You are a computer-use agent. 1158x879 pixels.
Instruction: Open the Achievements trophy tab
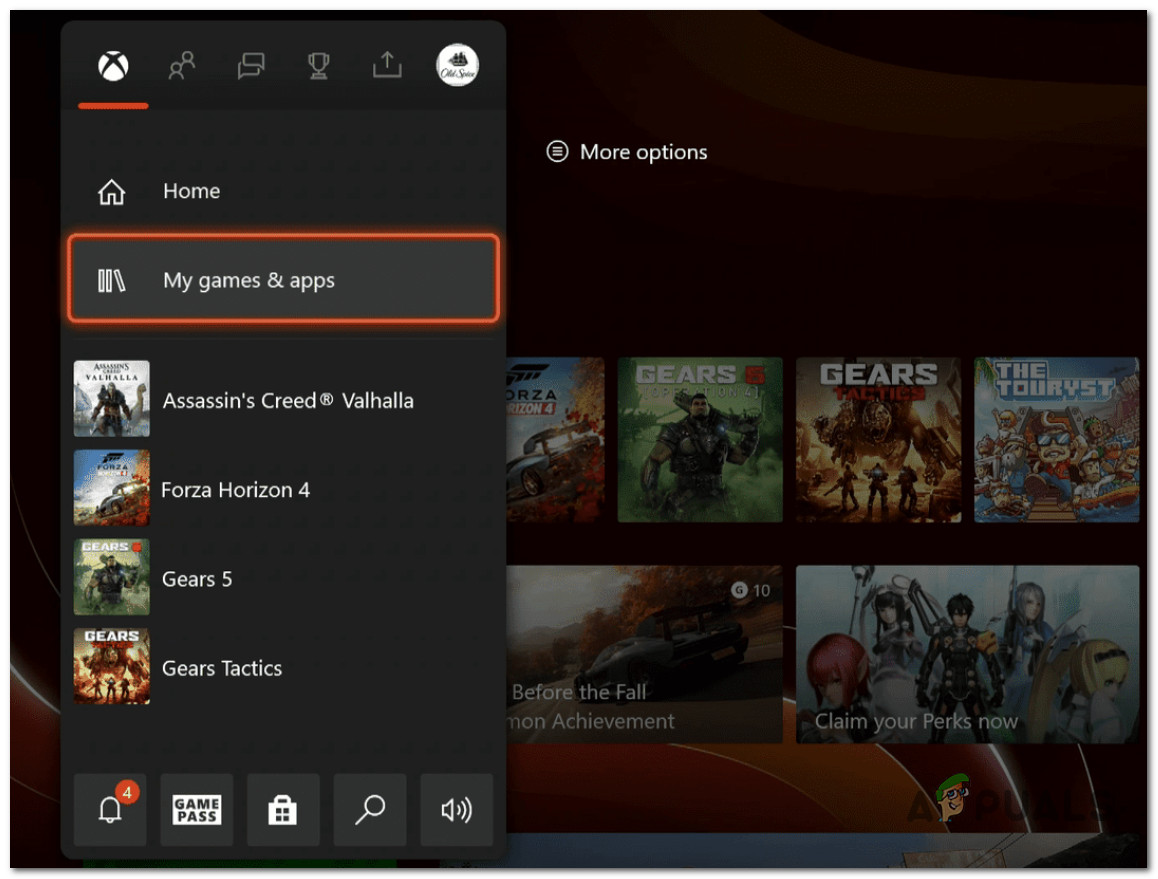point(318,66)
